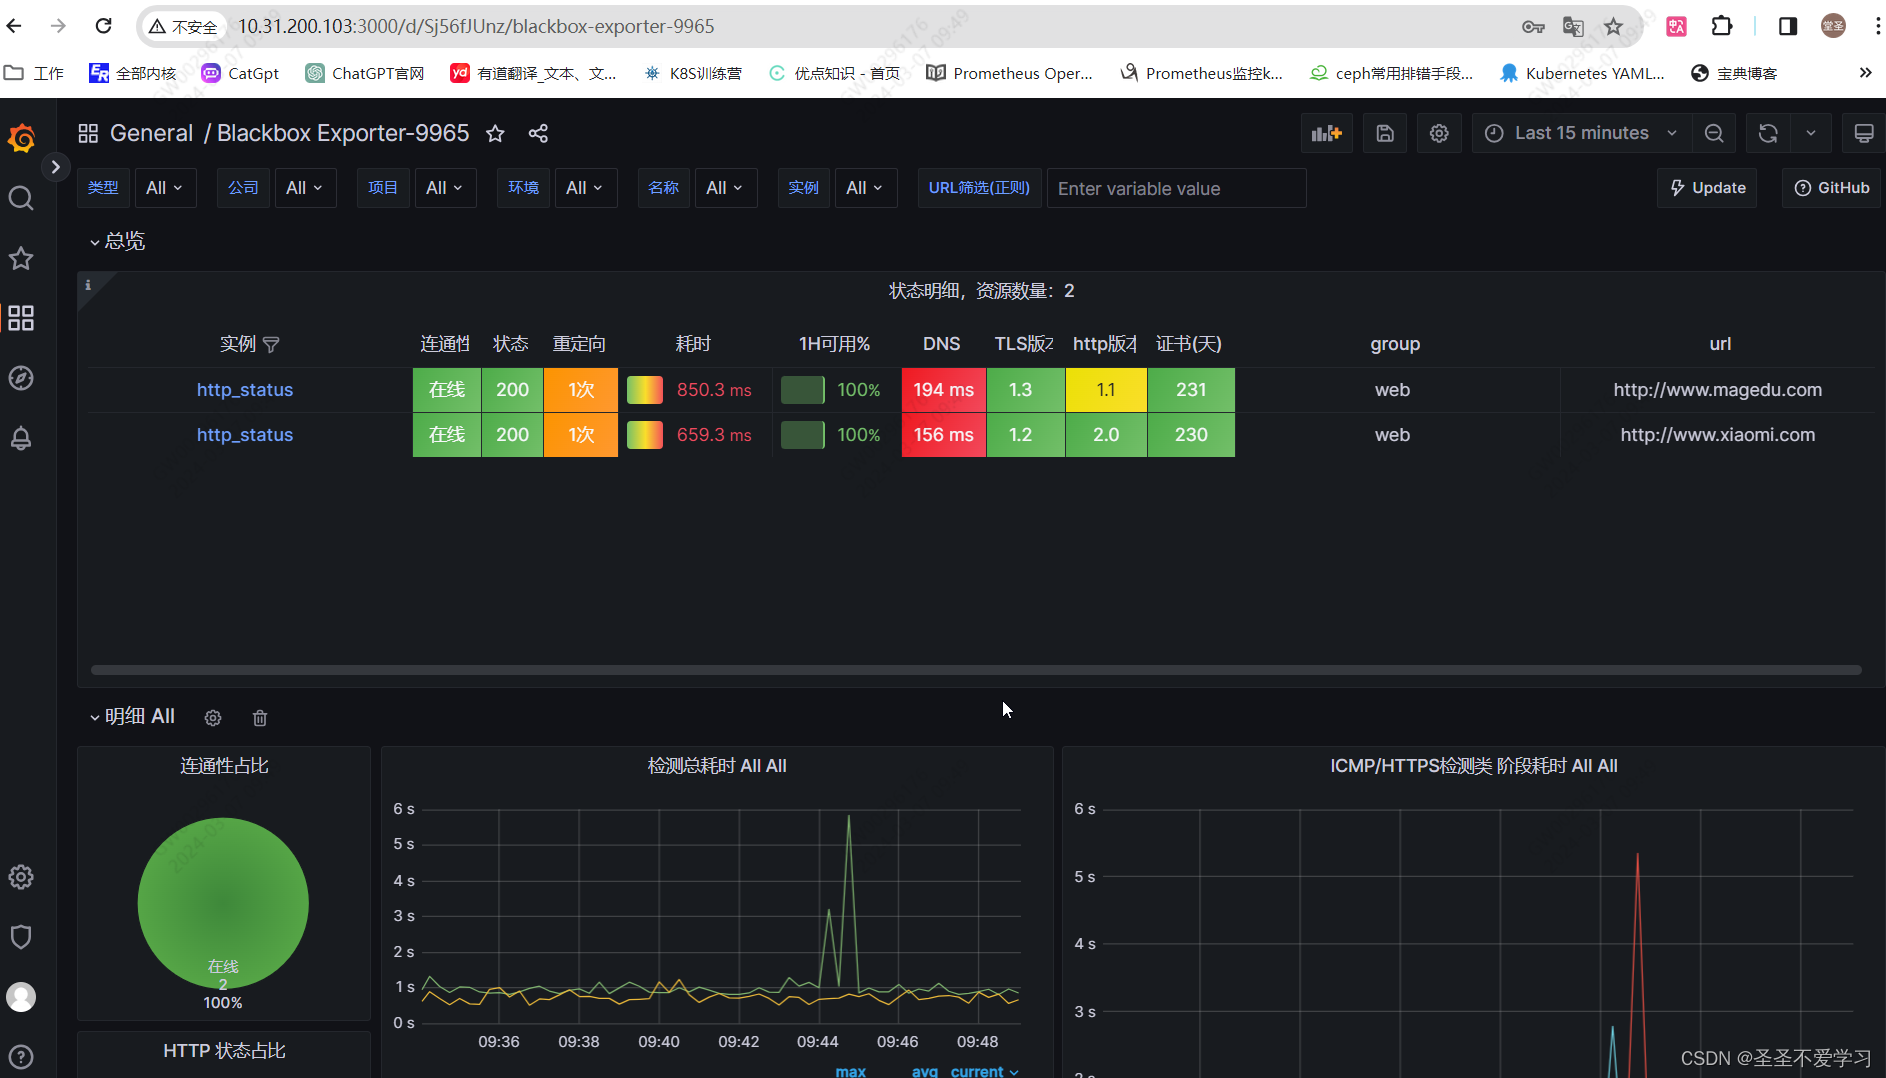
Task: Bookmark this page with the star icon
Action: pyautogui.click(x=1613, y=26)
